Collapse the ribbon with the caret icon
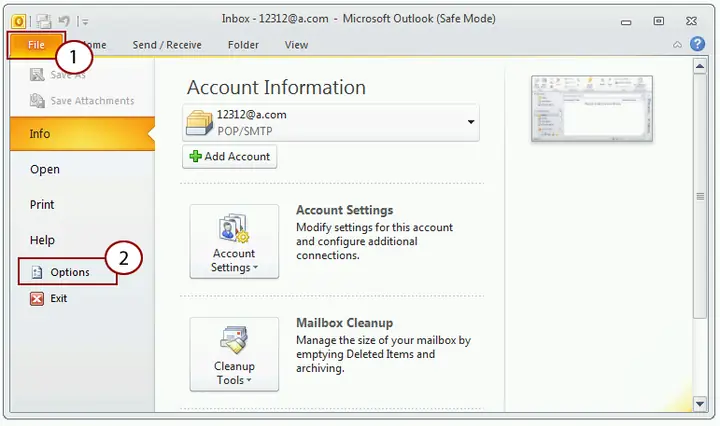This screenshot has height=426, width=720. click(677, 45)
